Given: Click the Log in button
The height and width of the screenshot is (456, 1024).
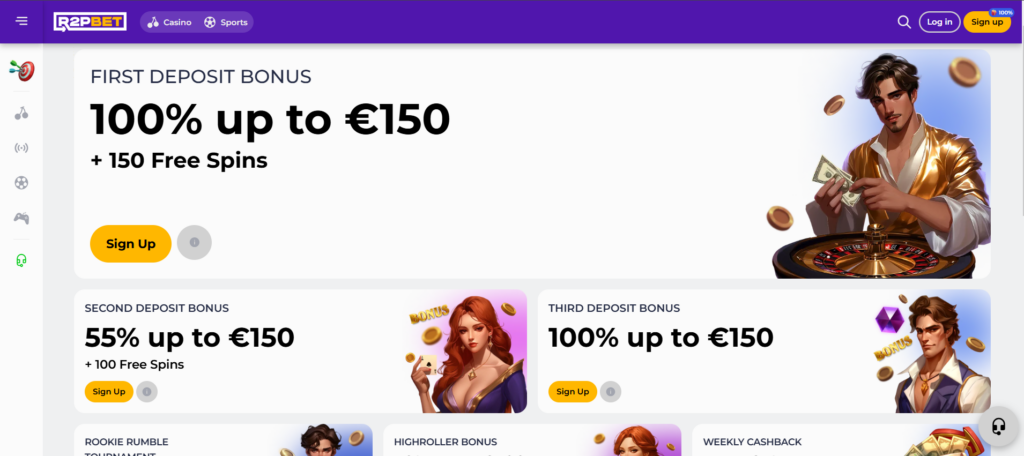Looking at the screenshot, I should (939, 21).
